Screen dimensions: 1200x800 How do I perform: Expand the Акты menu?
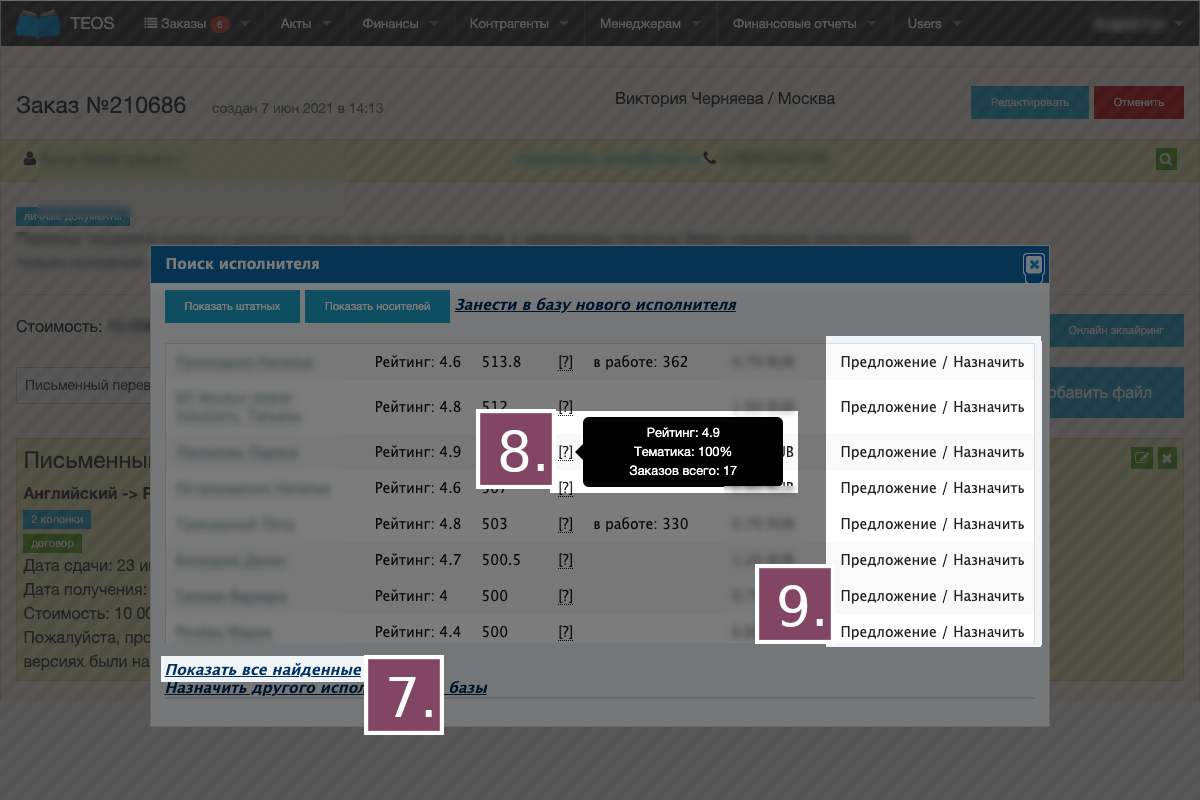pyautogui.click(x=305, y=24)
